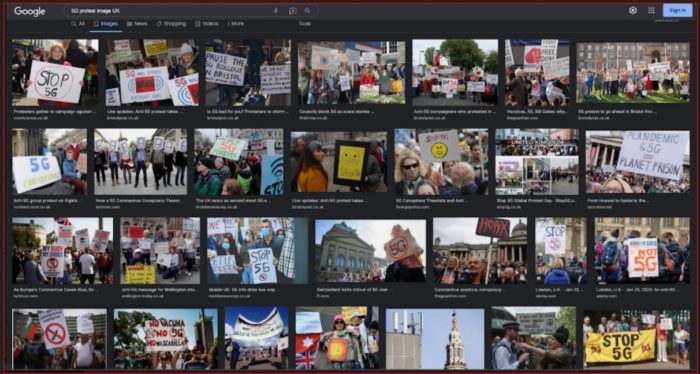Click the Sign in button
This screenshot has width=700, height=374.
coord(677,10)
